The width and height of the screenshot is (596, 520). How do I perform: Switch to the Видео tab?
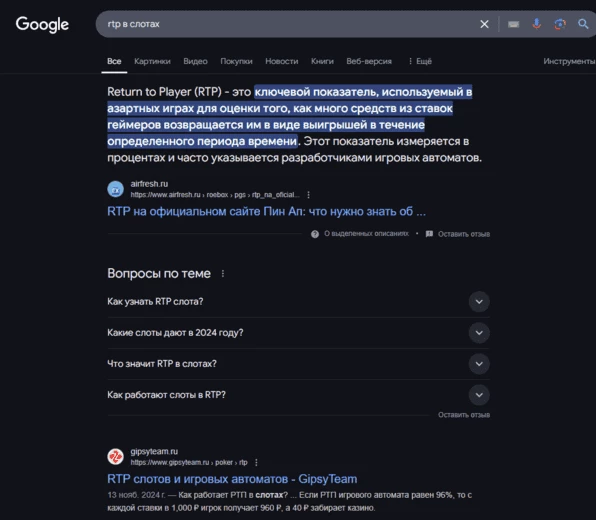point(195,61)
